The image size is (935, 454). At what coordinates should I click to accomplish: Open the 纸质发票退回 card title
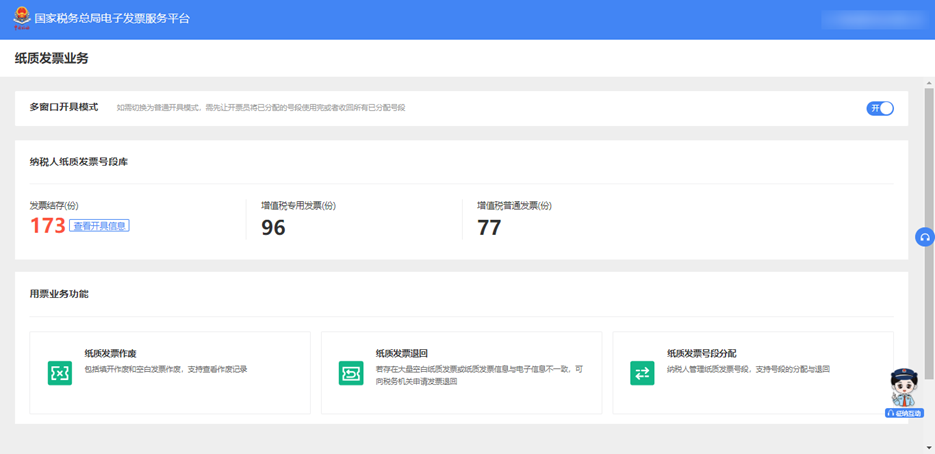point(398,353)
